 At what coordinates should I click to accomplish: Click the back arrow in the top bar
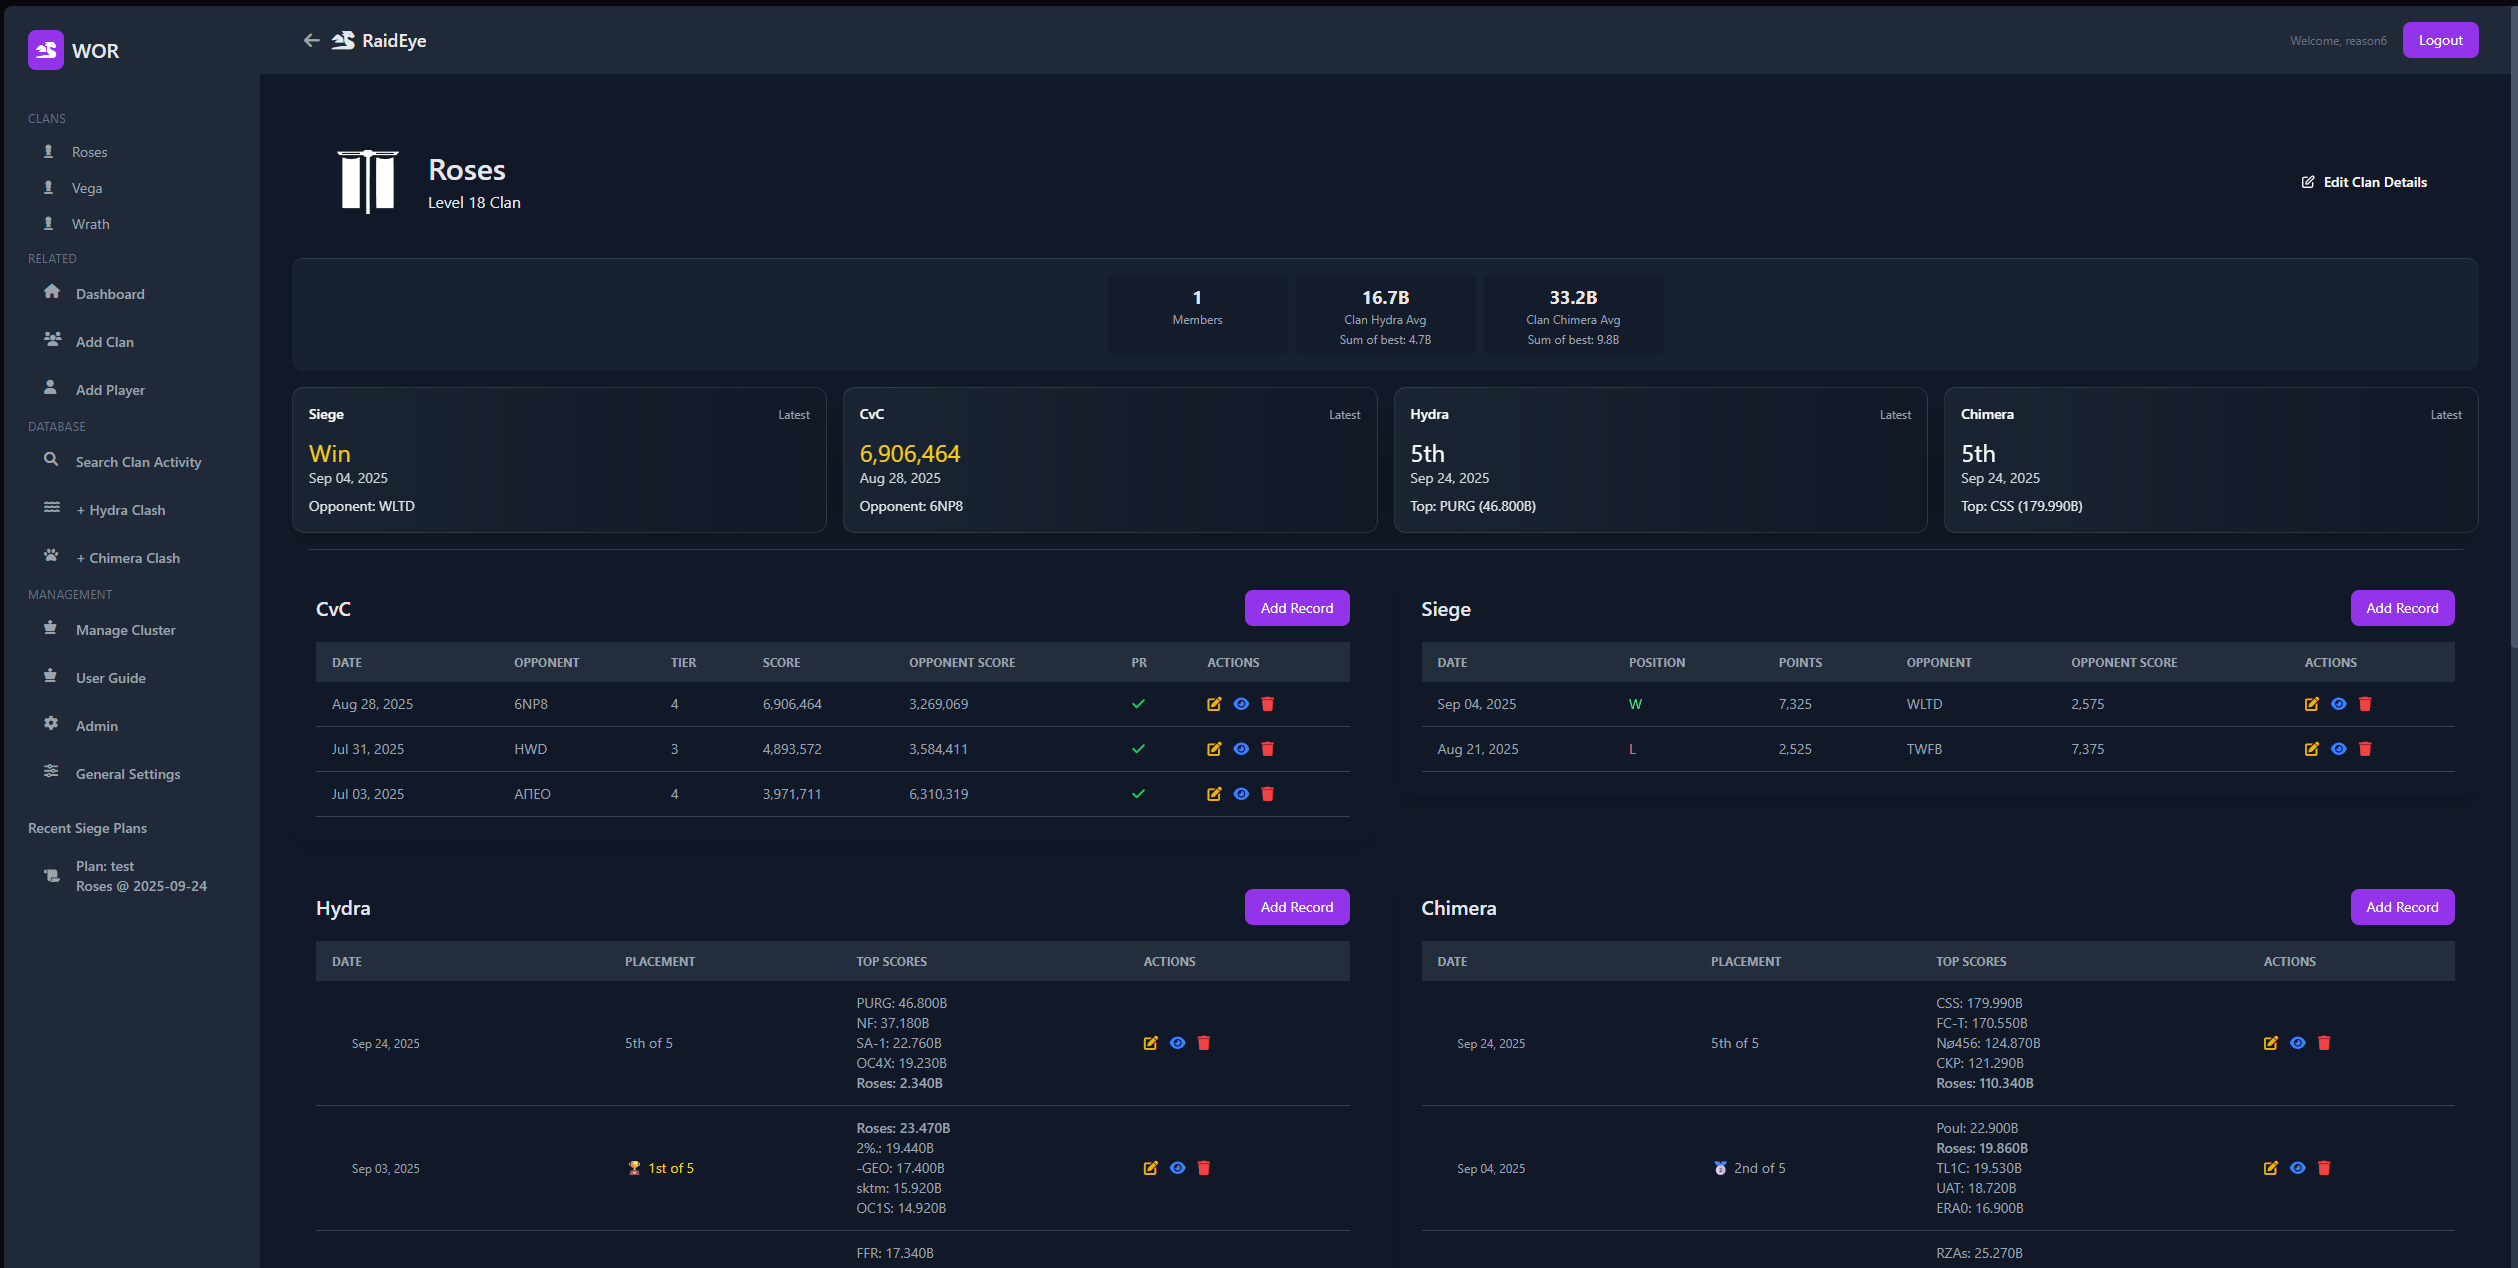pyautogui.click(x=311, y=40)
